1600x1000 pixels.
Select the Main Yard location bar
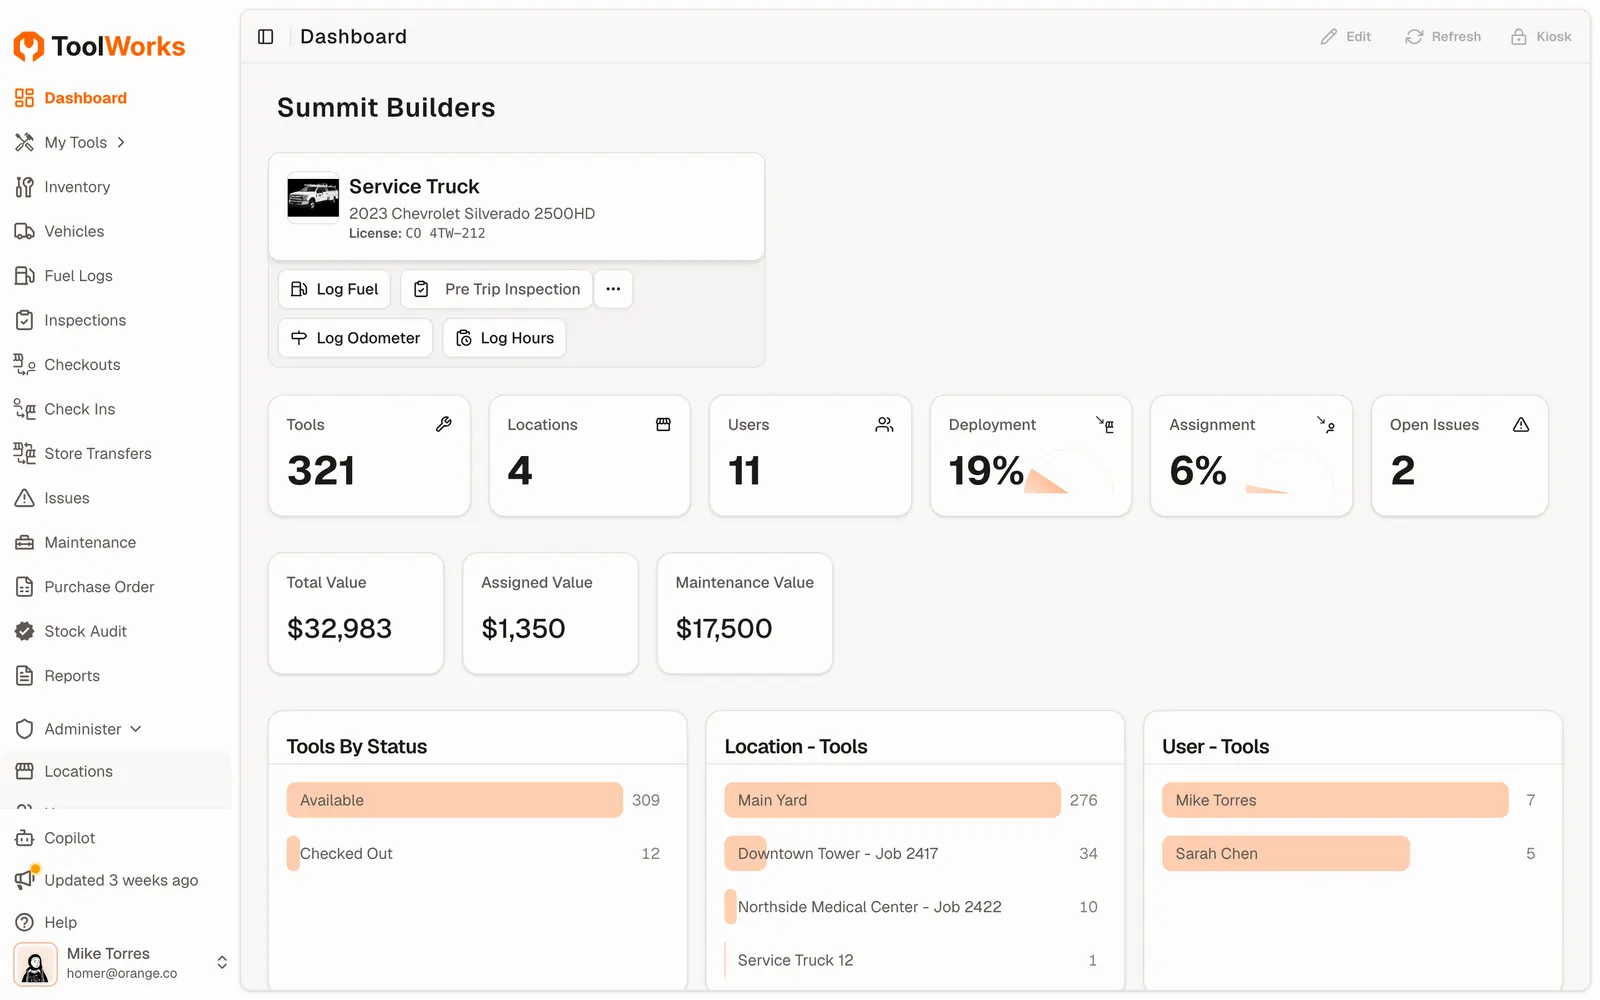tap(892, 800)
